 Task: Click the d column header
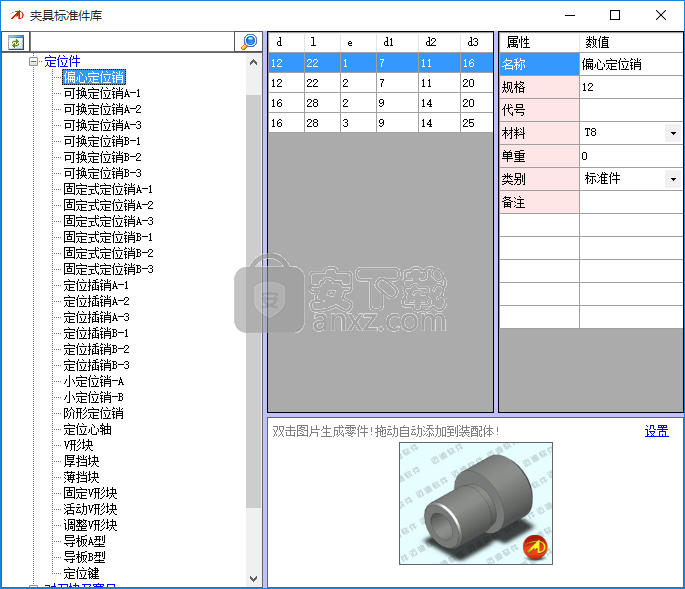click(286, 42)
